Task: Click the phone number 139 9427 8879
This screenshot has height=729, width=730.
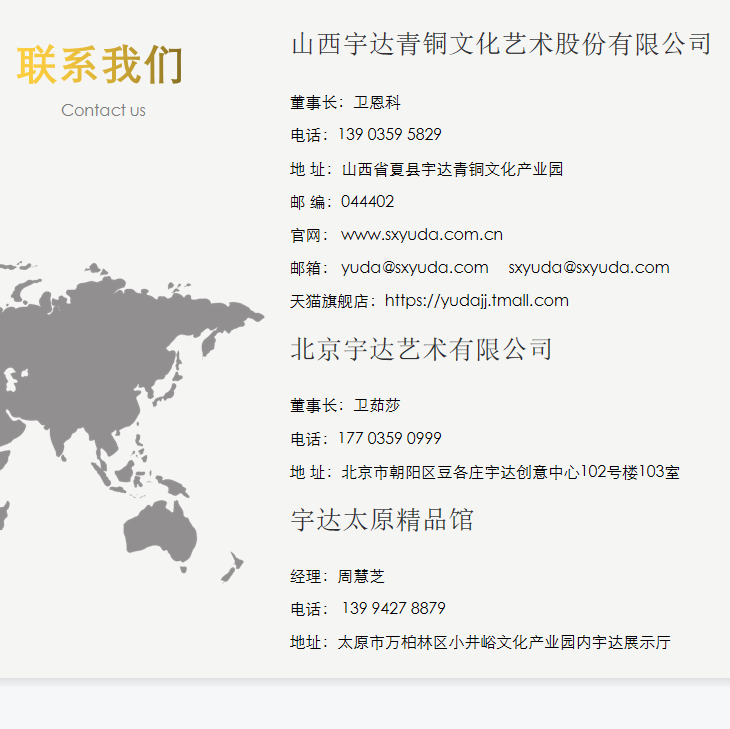Action: (x=393, y=608)
